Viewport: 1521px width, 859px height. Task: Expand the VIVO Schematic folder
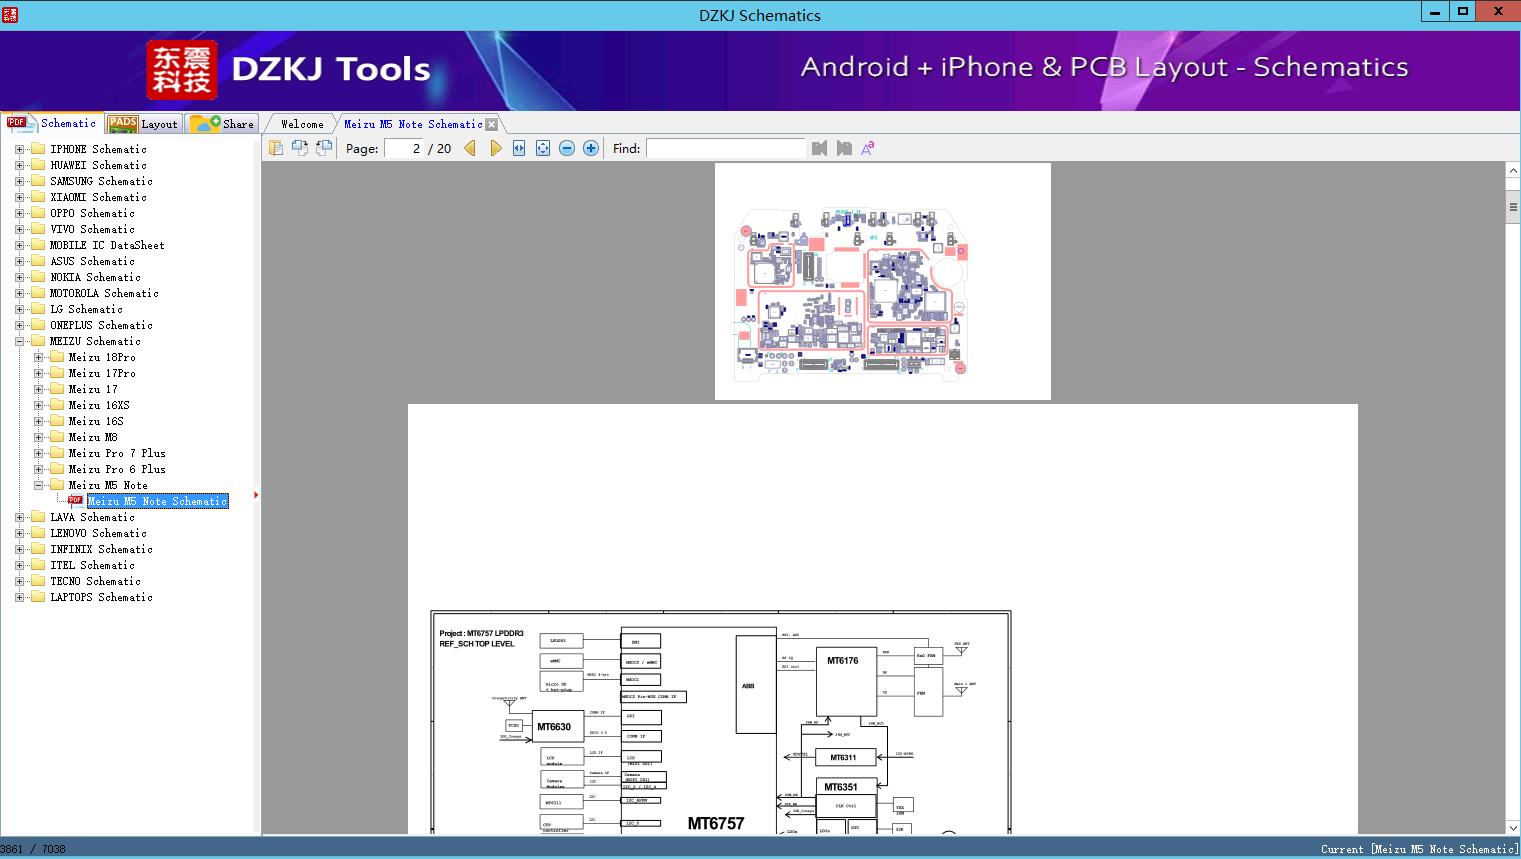coord(19,229)
